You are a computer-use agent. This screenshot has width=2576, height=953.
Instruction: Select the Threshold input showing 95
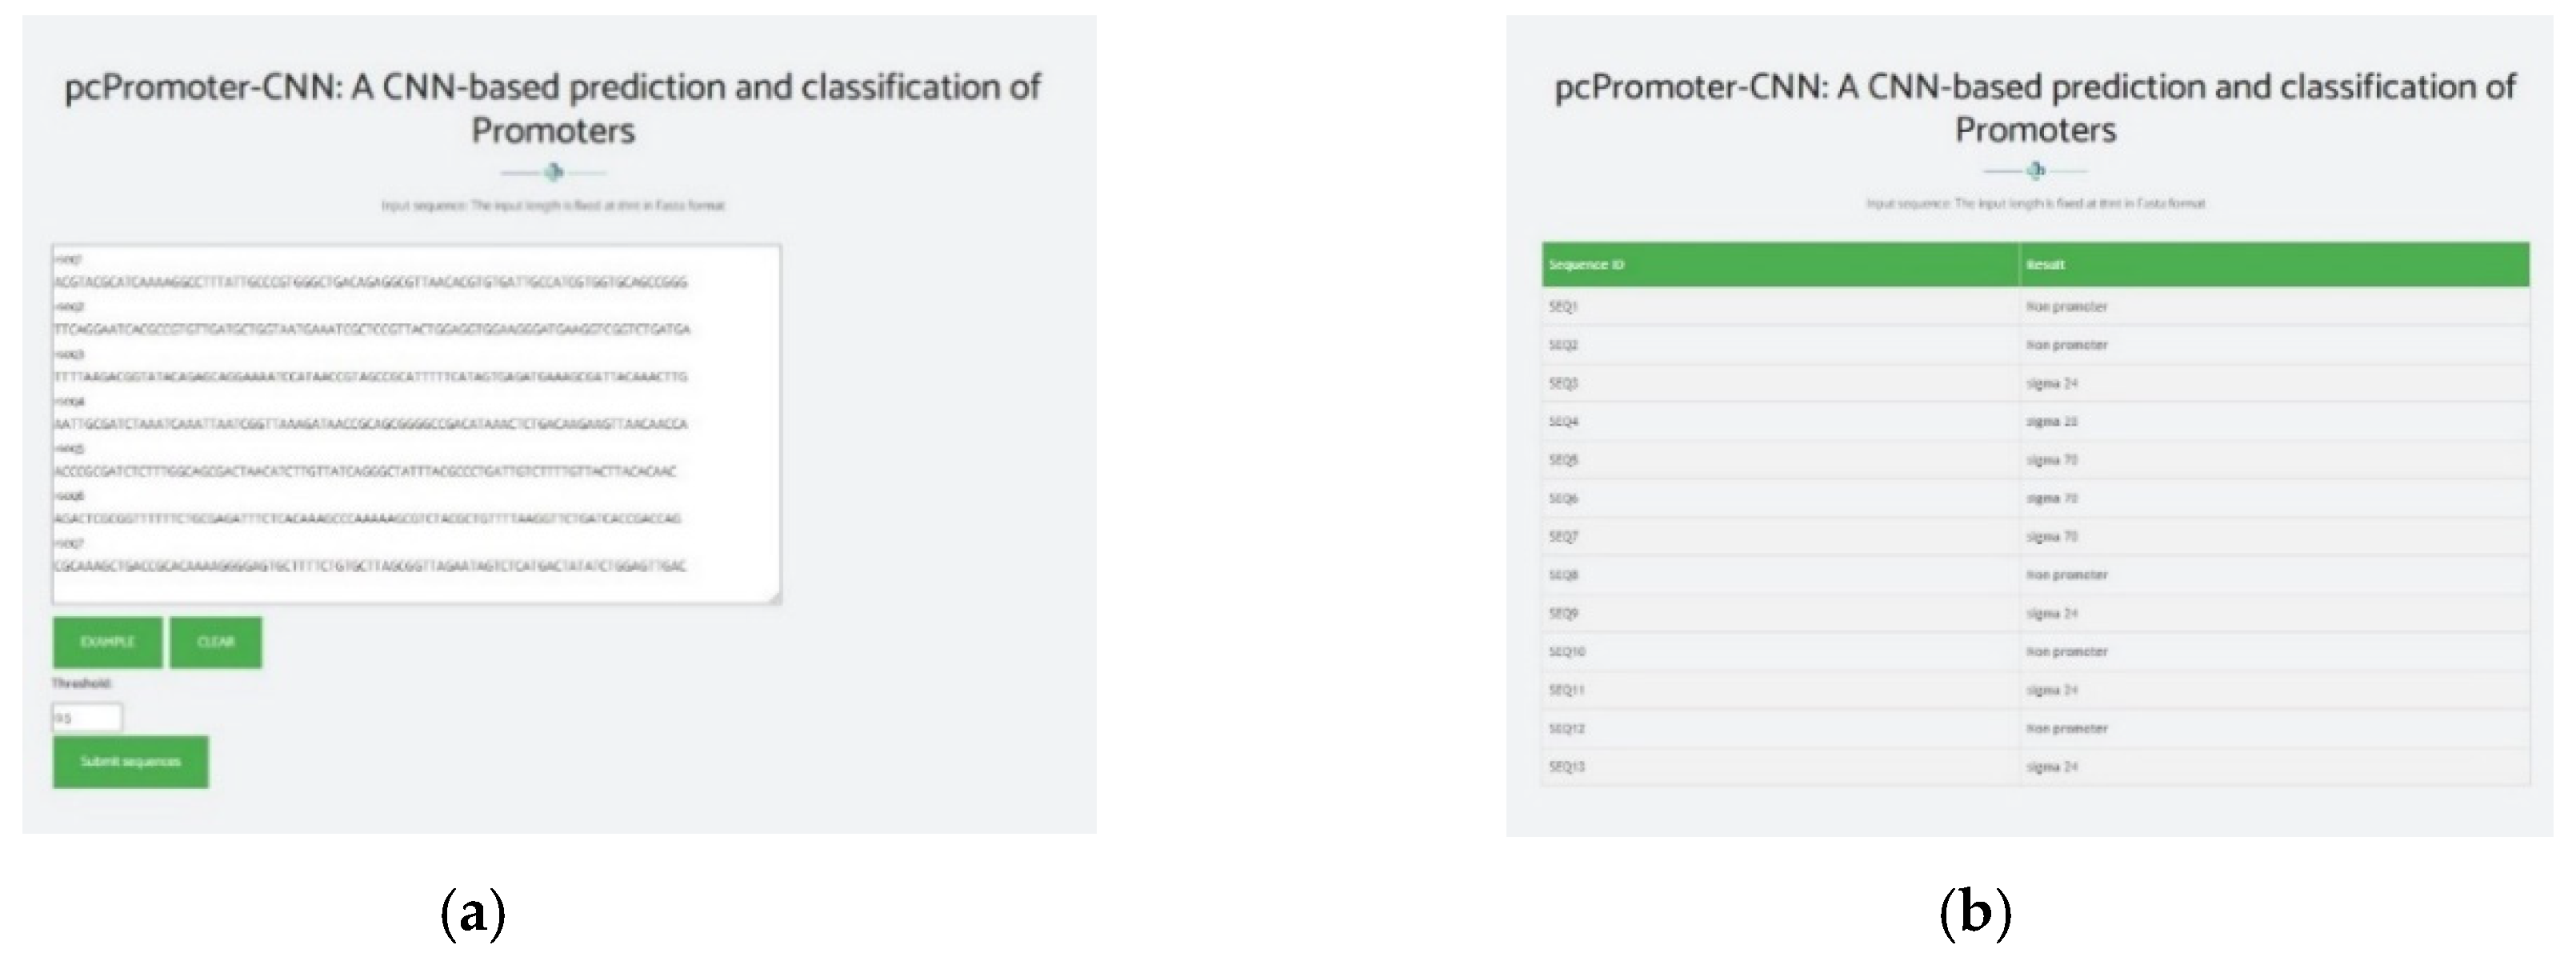point(88,717)
